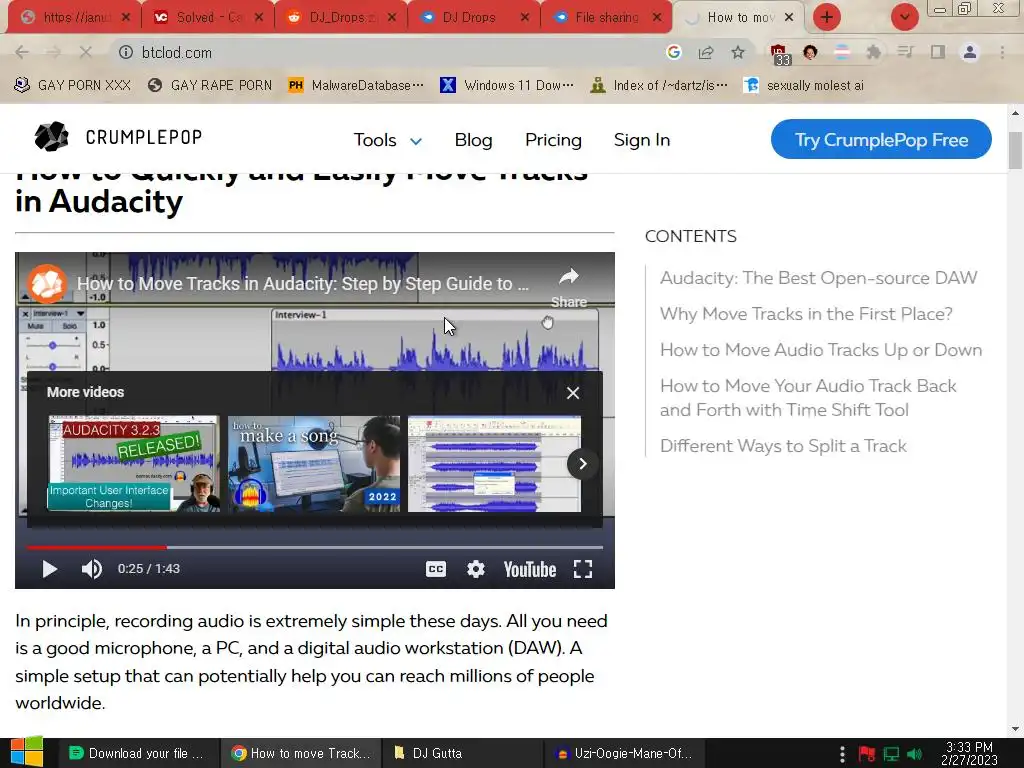Toggle the browser side panel icon
Screen dimensions: 1024x768
coord(938,52)
